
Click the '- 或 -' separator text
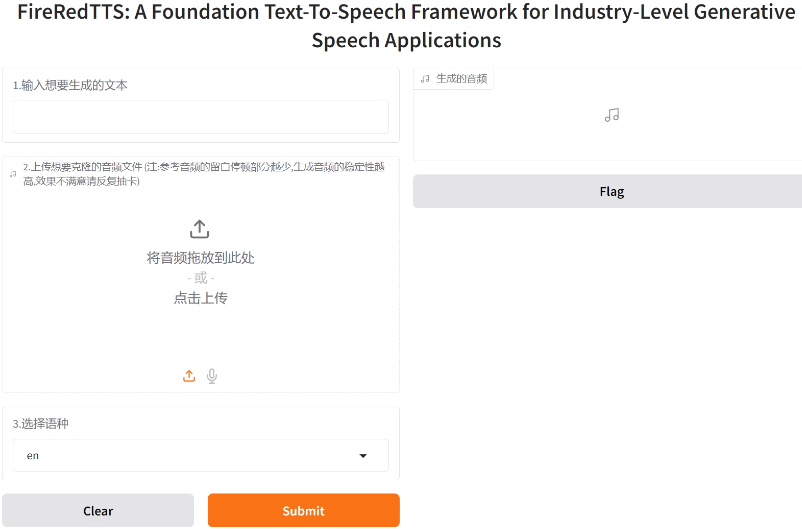tap(200, 278)
